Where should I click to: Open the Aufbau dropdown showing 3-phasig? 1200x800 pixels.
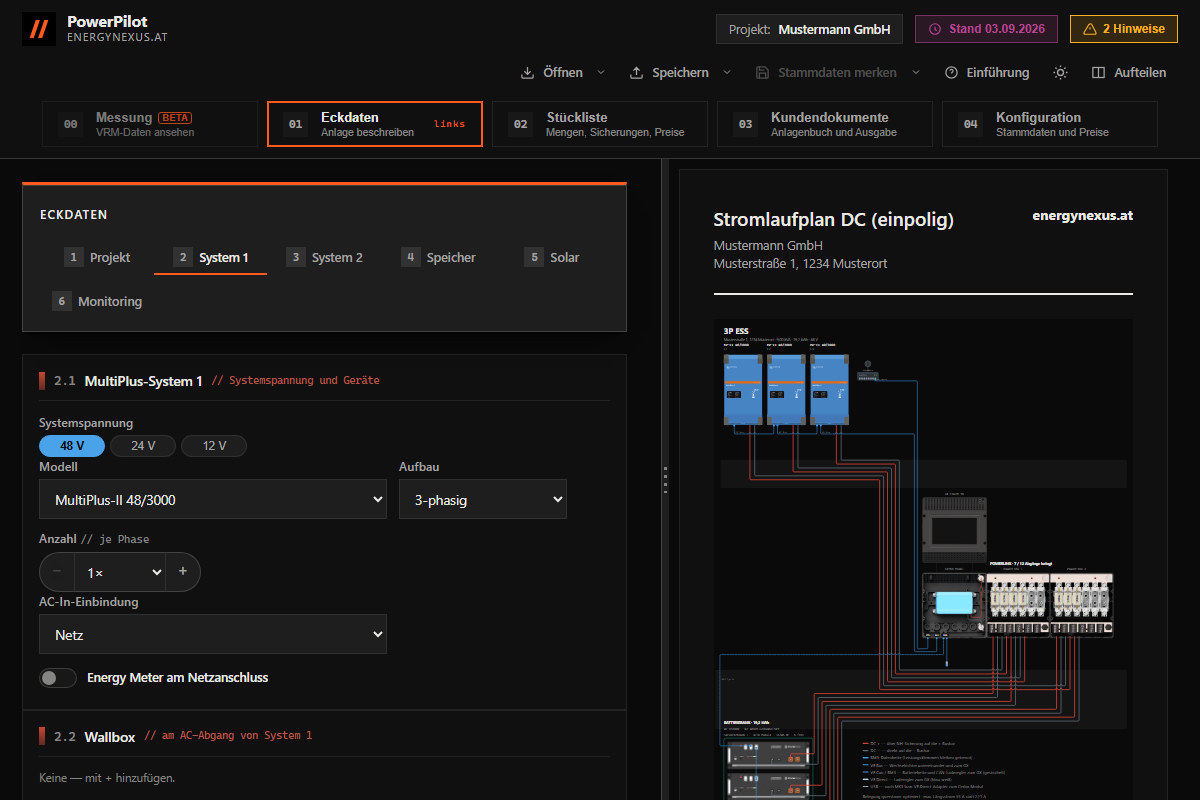click(x=483, y=499)
